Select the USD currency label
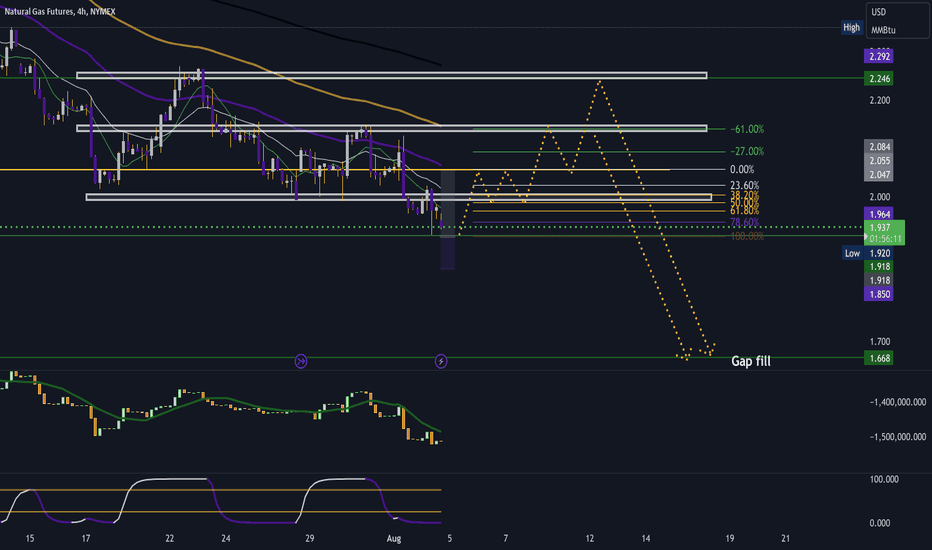932x550 pixels. pyautogui.click(x=879, y=12)
